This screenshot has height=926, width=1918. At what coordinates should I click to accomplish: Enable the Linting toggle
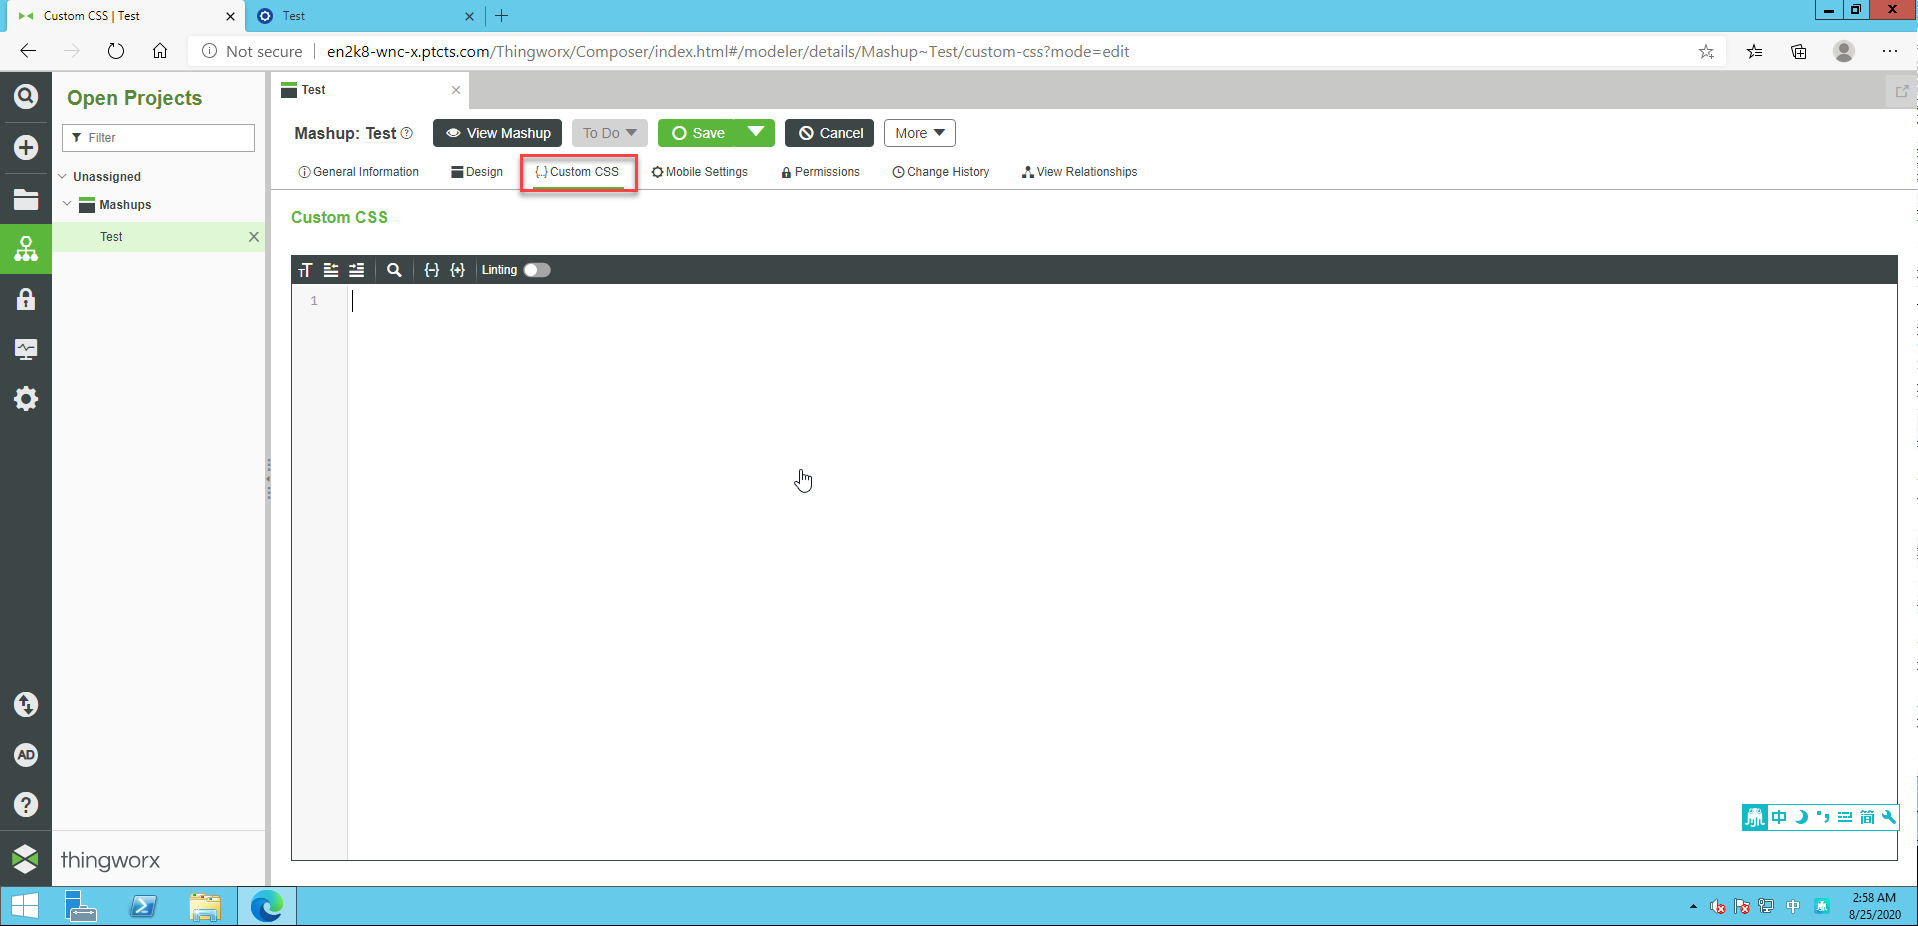click(536, 270)
